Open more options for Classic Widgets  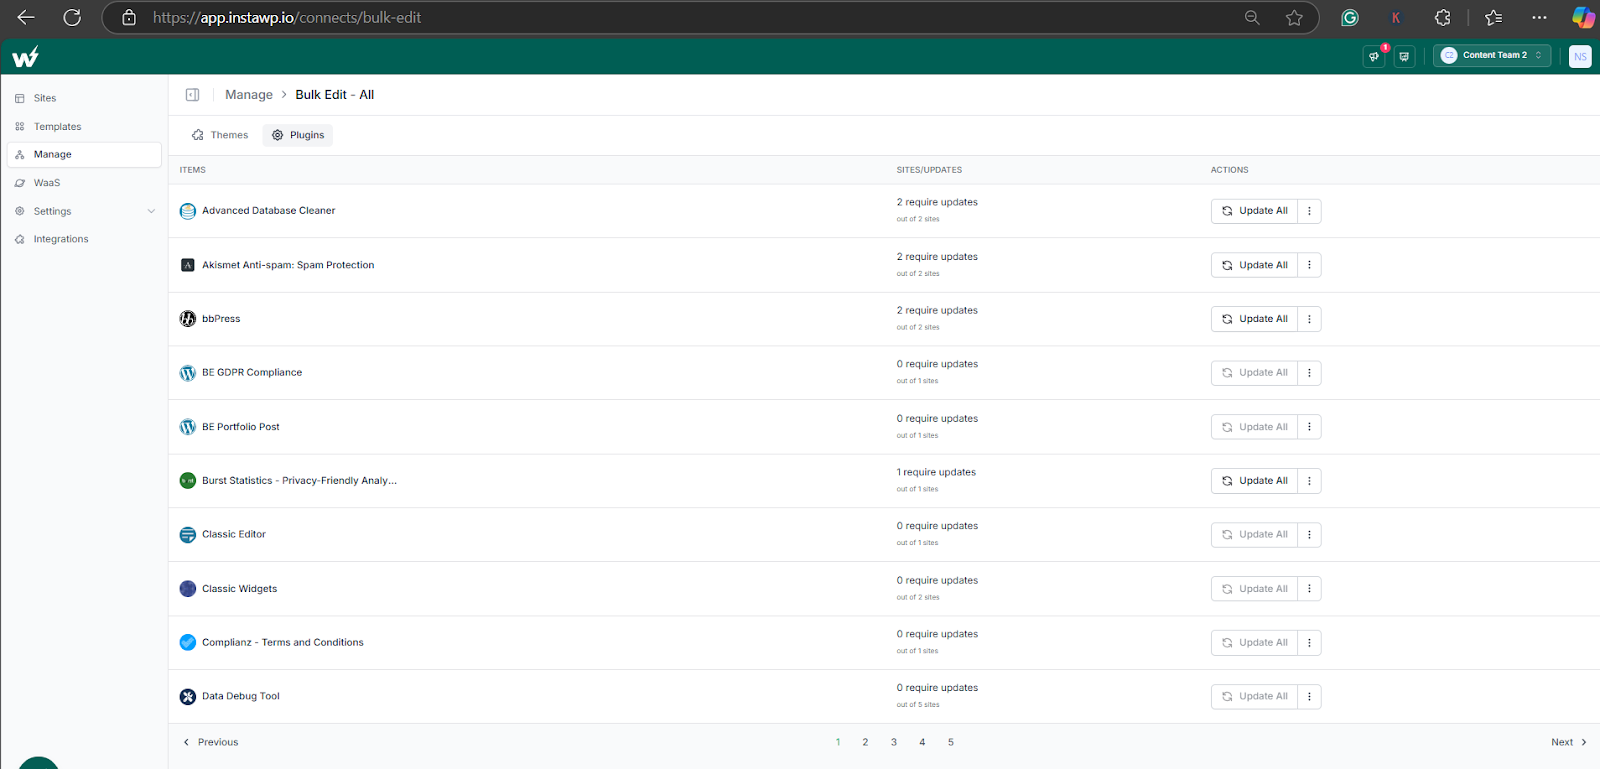[x=1309, y=589]
